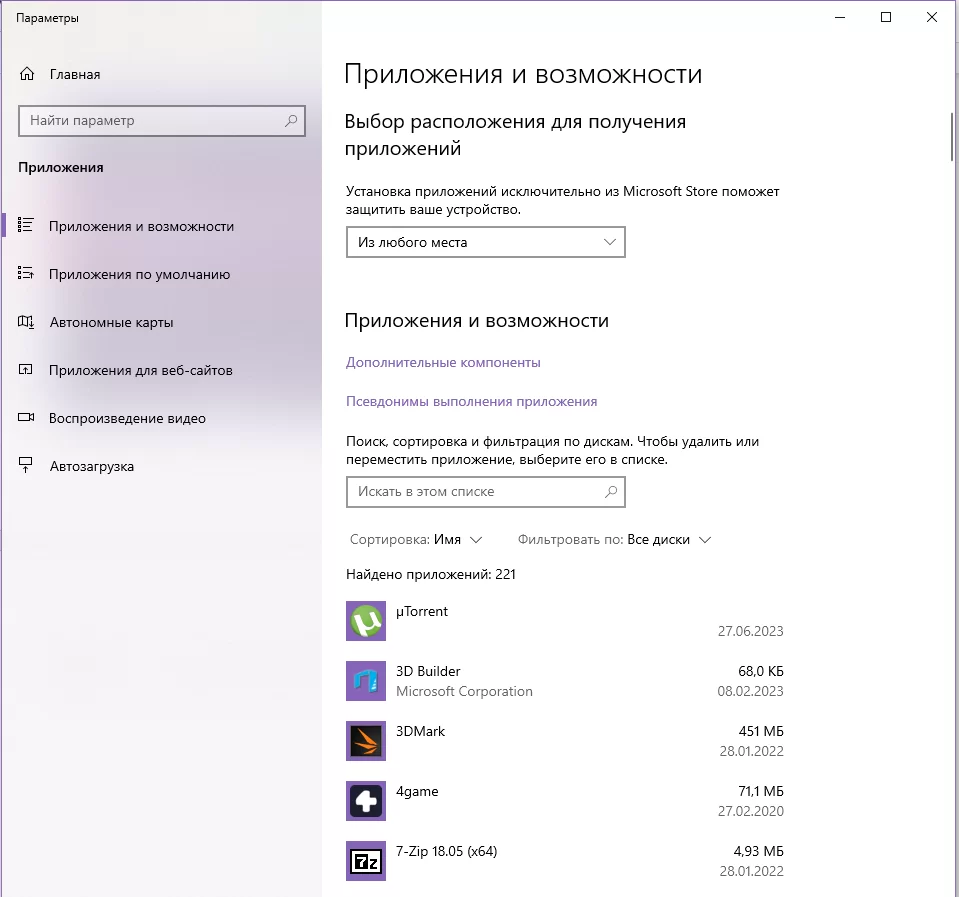Click the Автозагрузка sidebar icon
959x897 pixels.
(x=27, y=466)
